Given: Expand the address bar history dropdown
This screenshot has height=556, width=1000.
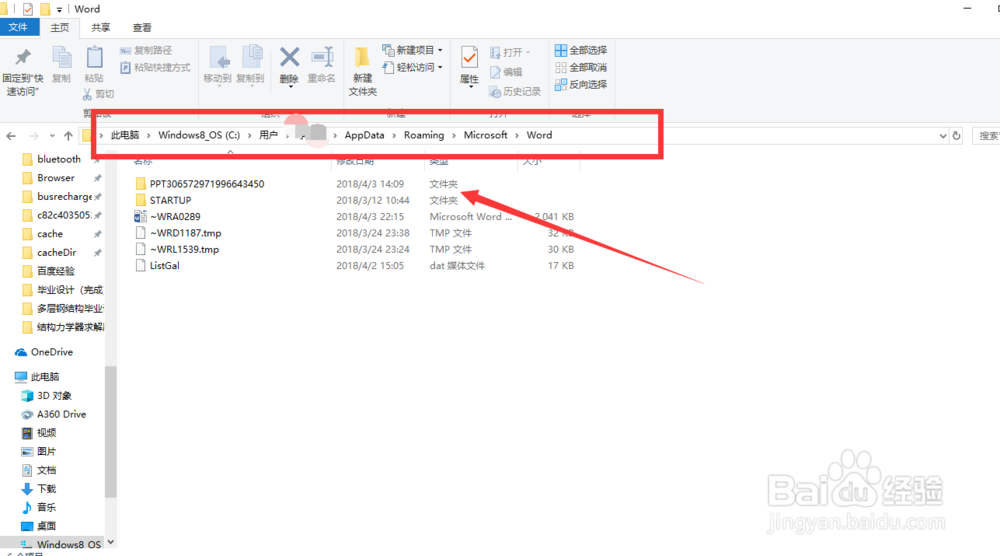Looking at the screenshot, I should [x=943, y=136].
